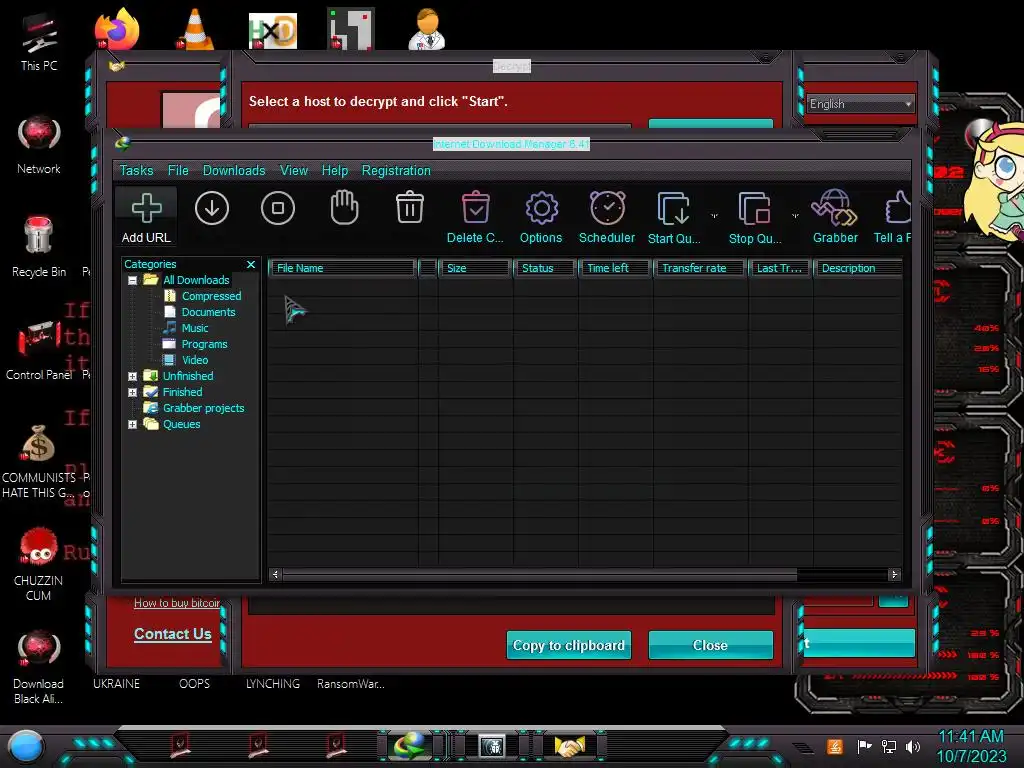The image size is (1024, 768).
Task: Open the Help menu
Action: (334, 170)
